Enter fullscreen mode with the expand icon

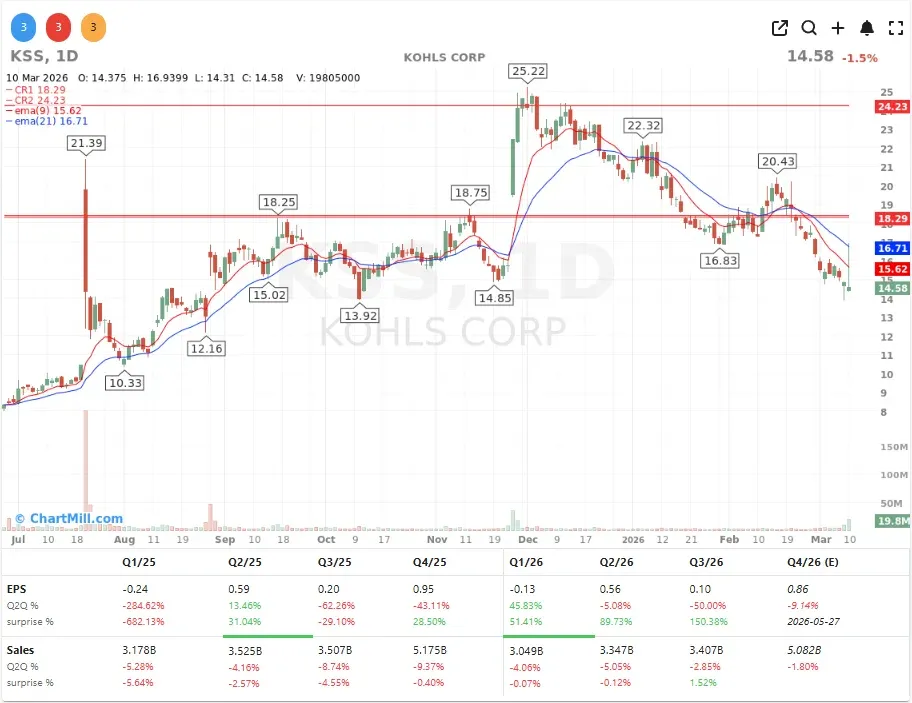pyautogui.click(x=895, y=28)
